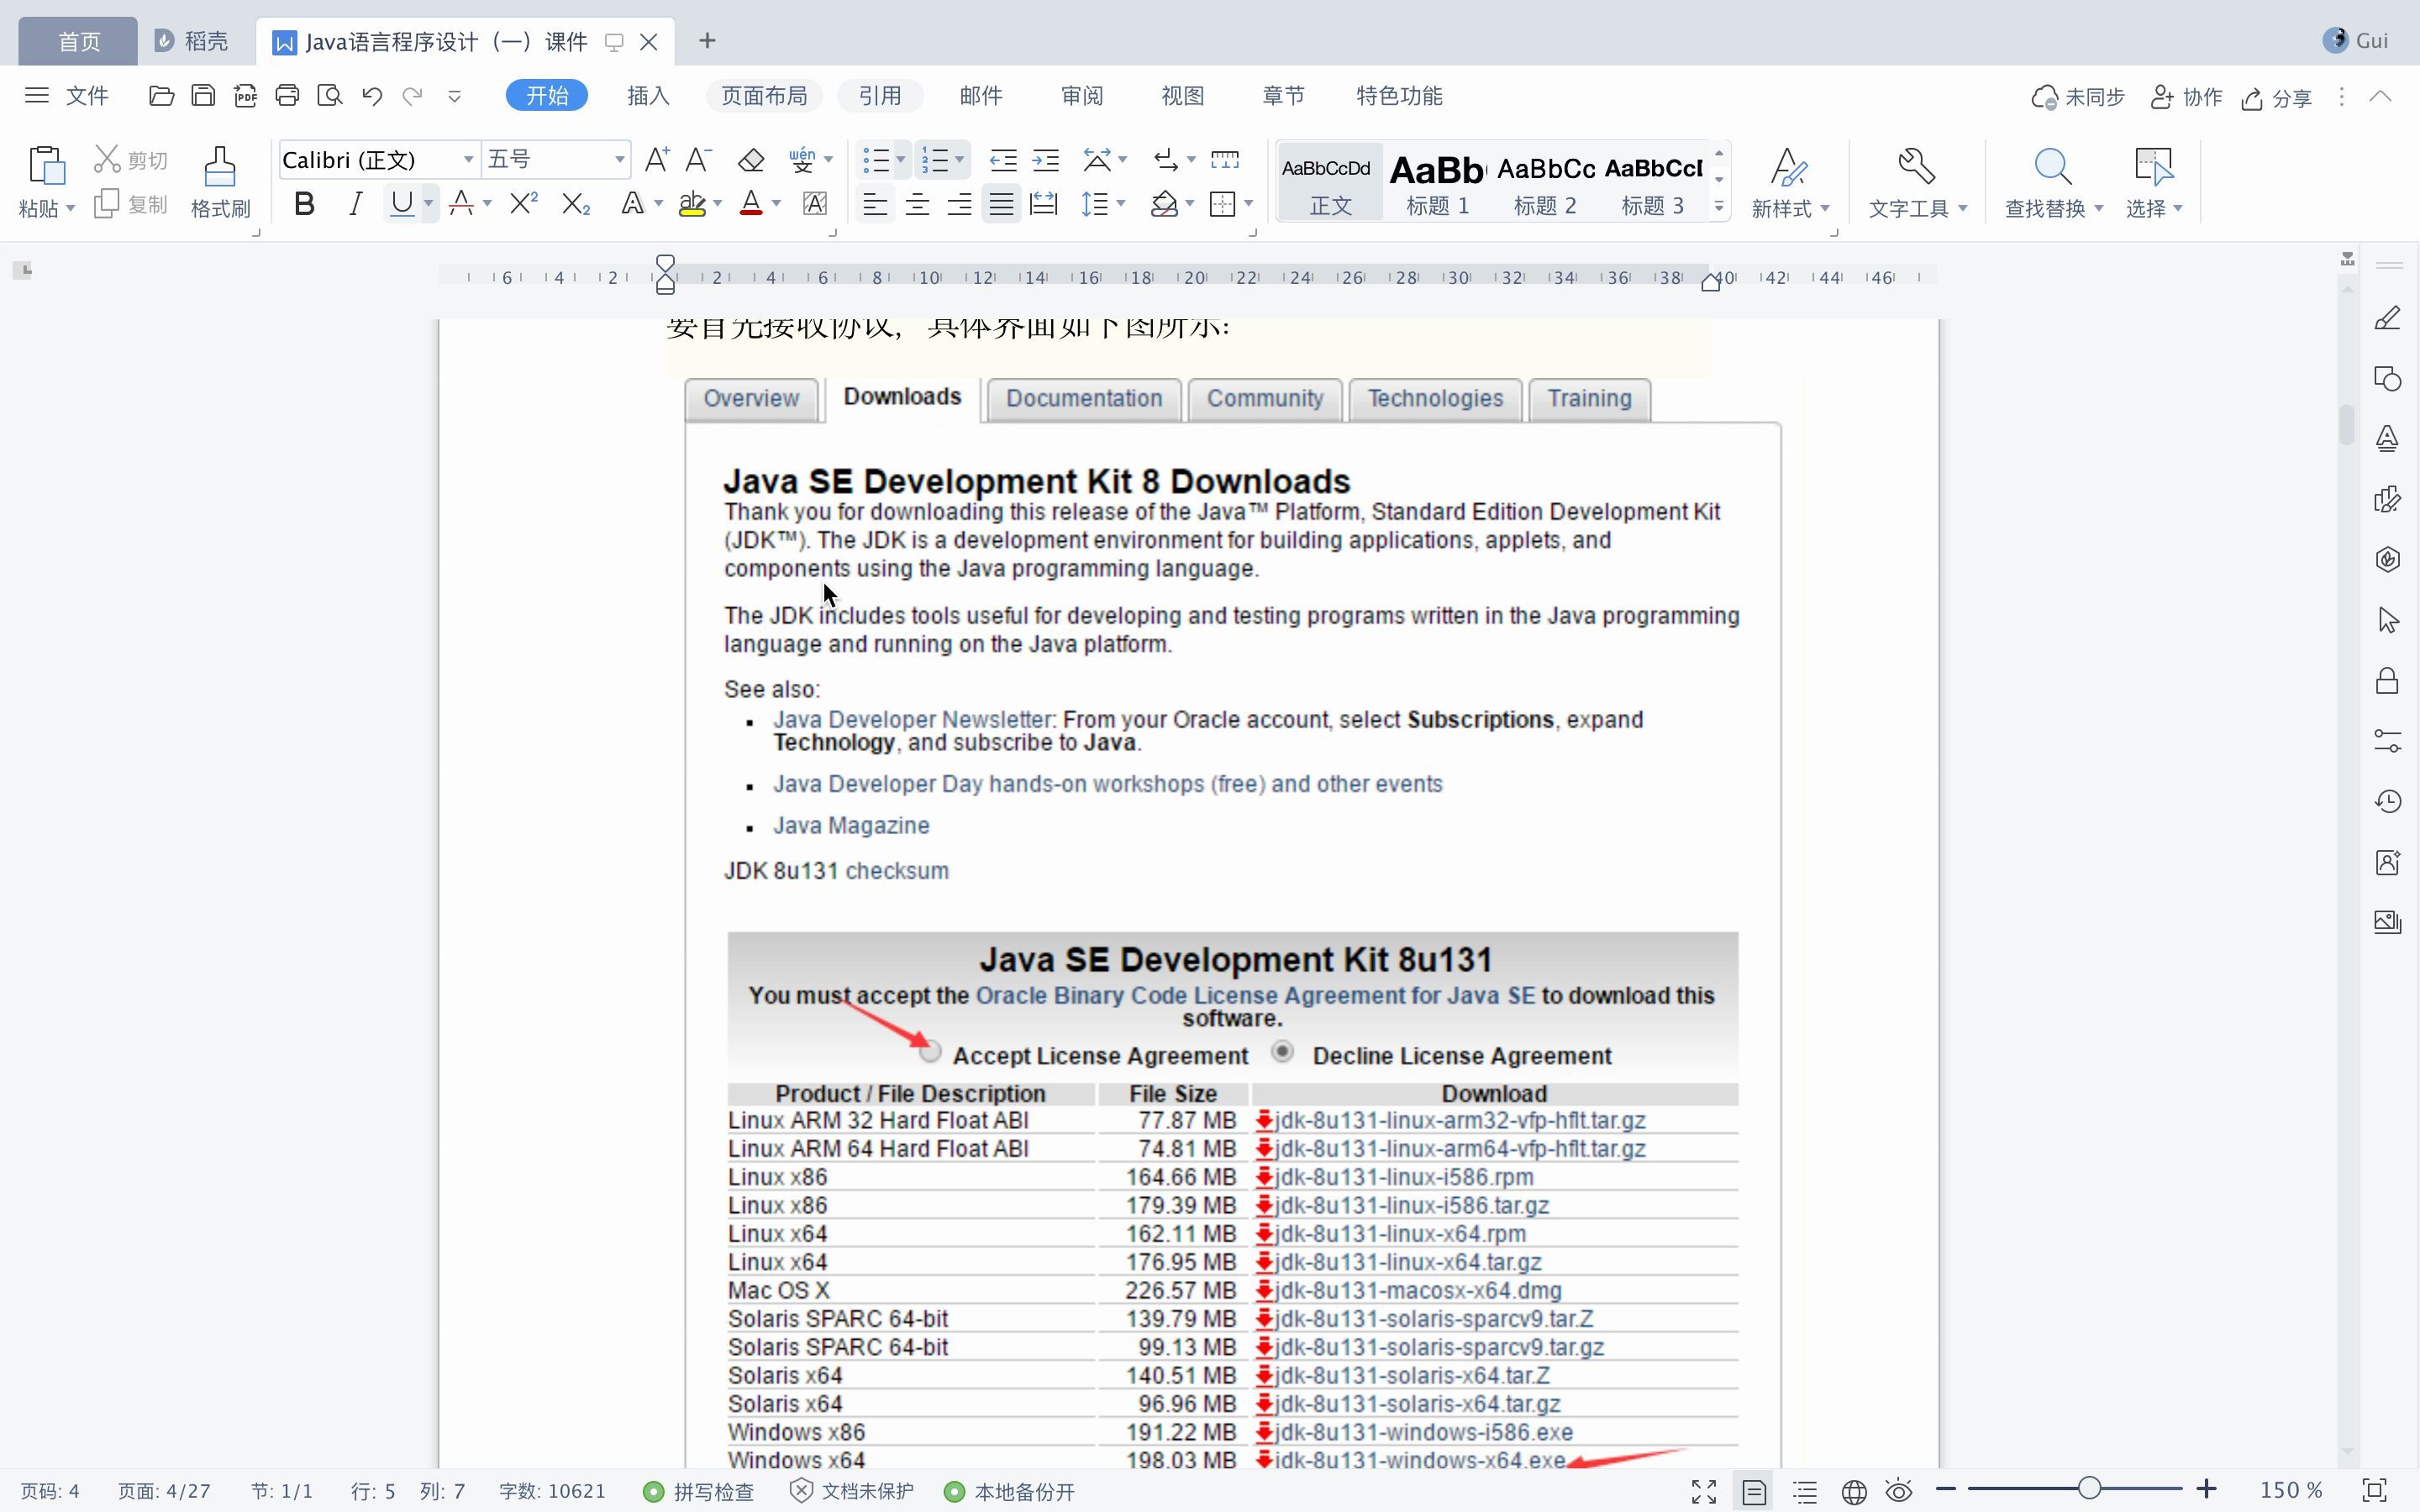The height and width of the screenshot is (1512, 2420).
Task: Open the lock icon in right sidebar
Action: [x=2388, y=681]
